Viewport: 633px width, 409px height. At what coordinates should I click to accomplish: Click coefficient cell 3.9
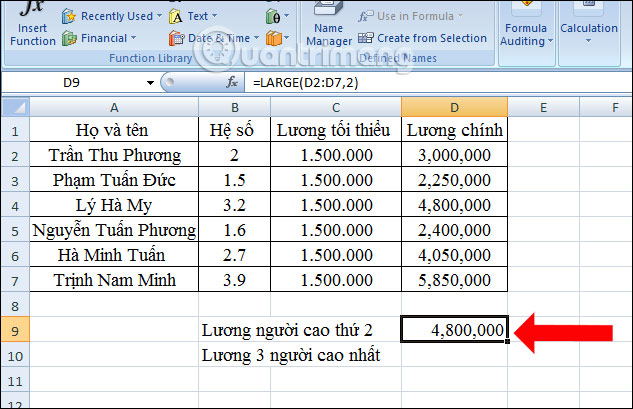coord(235,280)
